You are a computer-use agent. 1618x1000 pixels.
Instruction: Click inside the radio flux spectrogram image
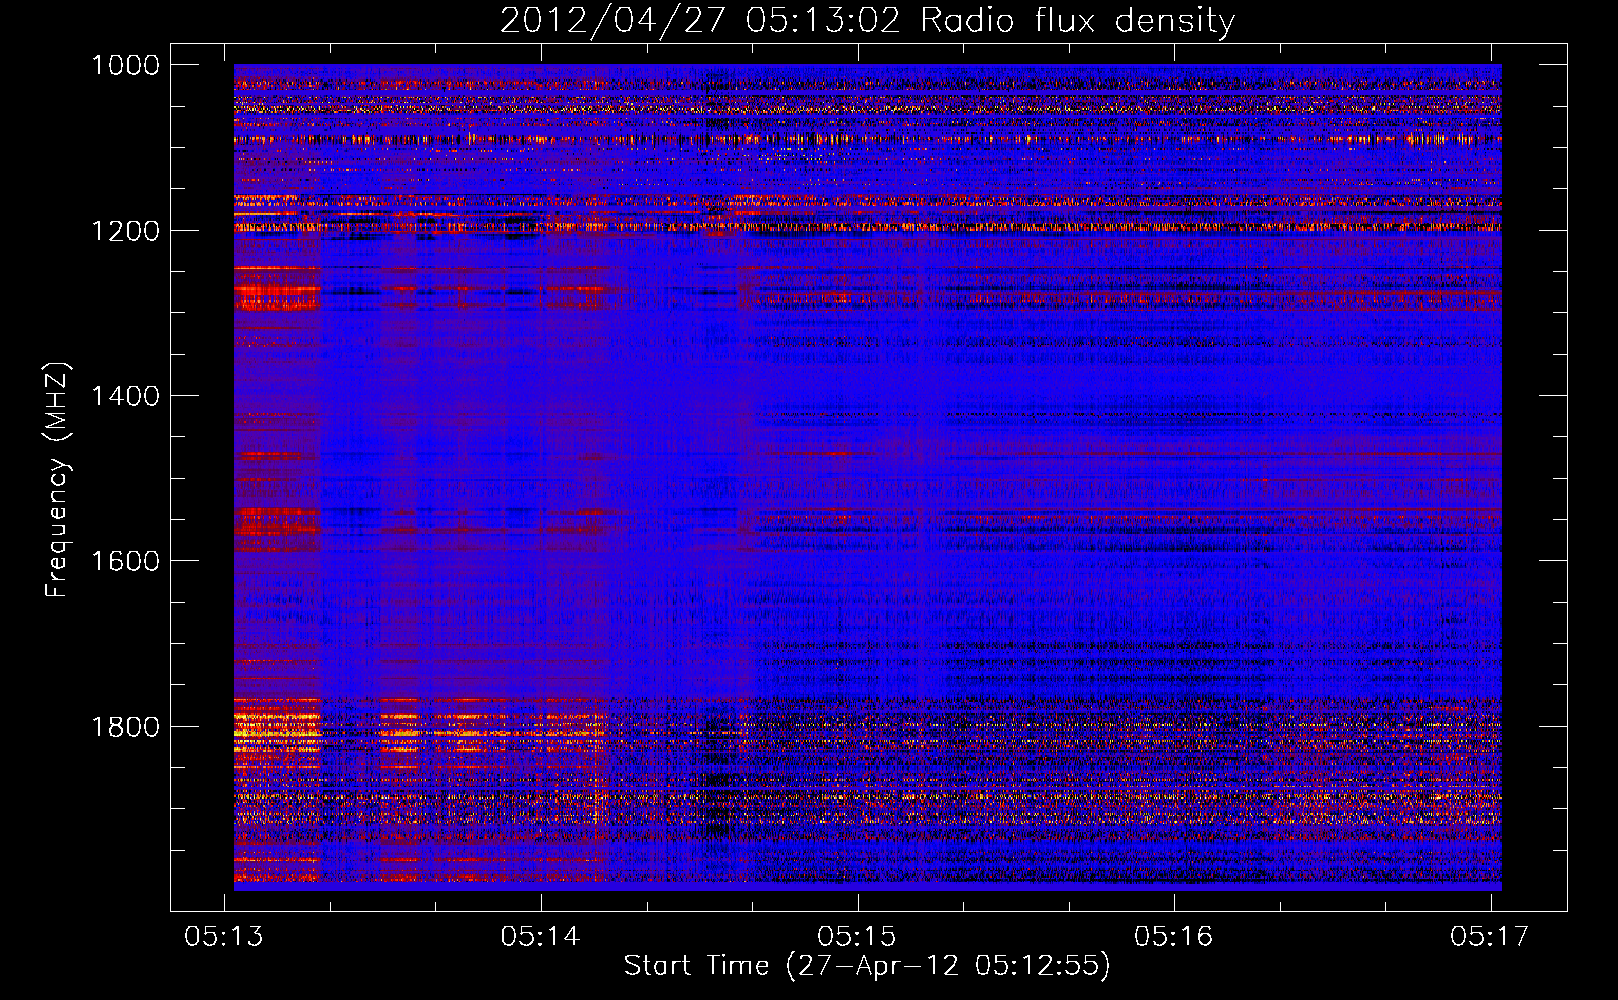[x=867, y=477]
